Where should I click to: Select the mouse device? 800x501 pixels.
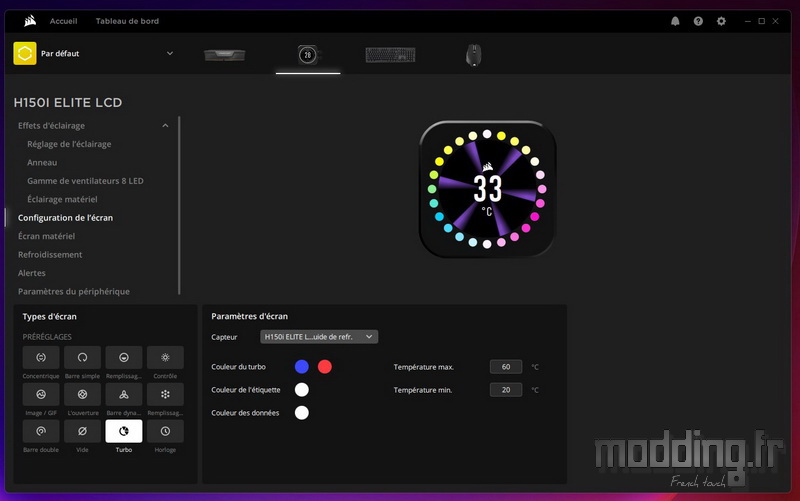(x=473, y=55)
